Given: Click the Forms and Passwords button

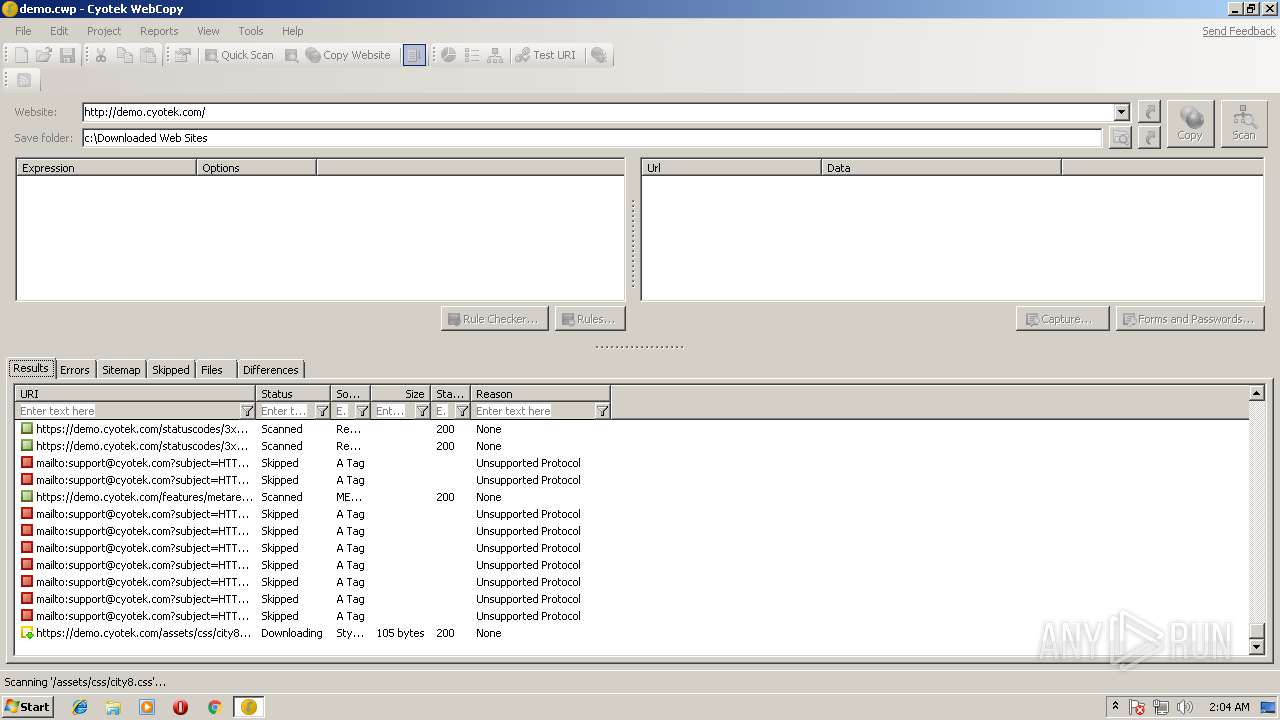Looking at the screenshot, I should (1190, 319).
